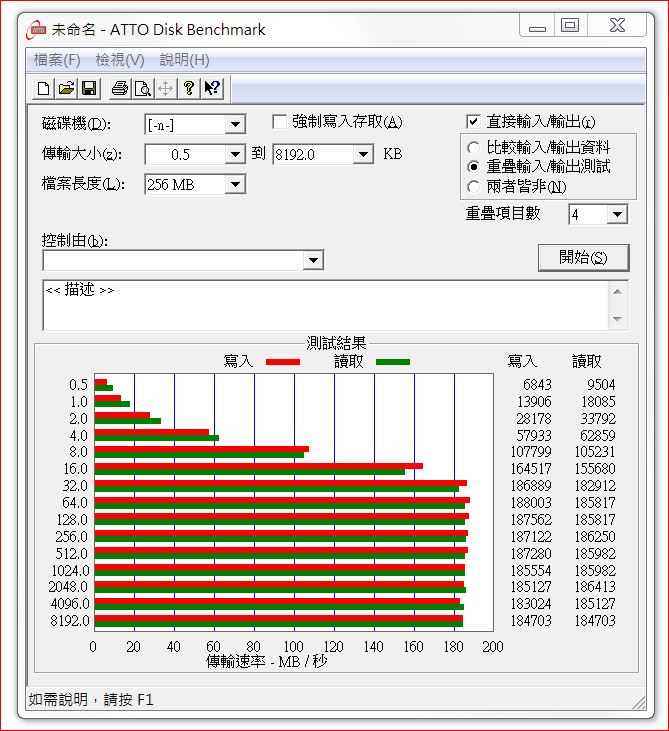The image size is (669, 731).
Task: Click the four-arrow move toolbar icon
Action: (x=166, y=88)
